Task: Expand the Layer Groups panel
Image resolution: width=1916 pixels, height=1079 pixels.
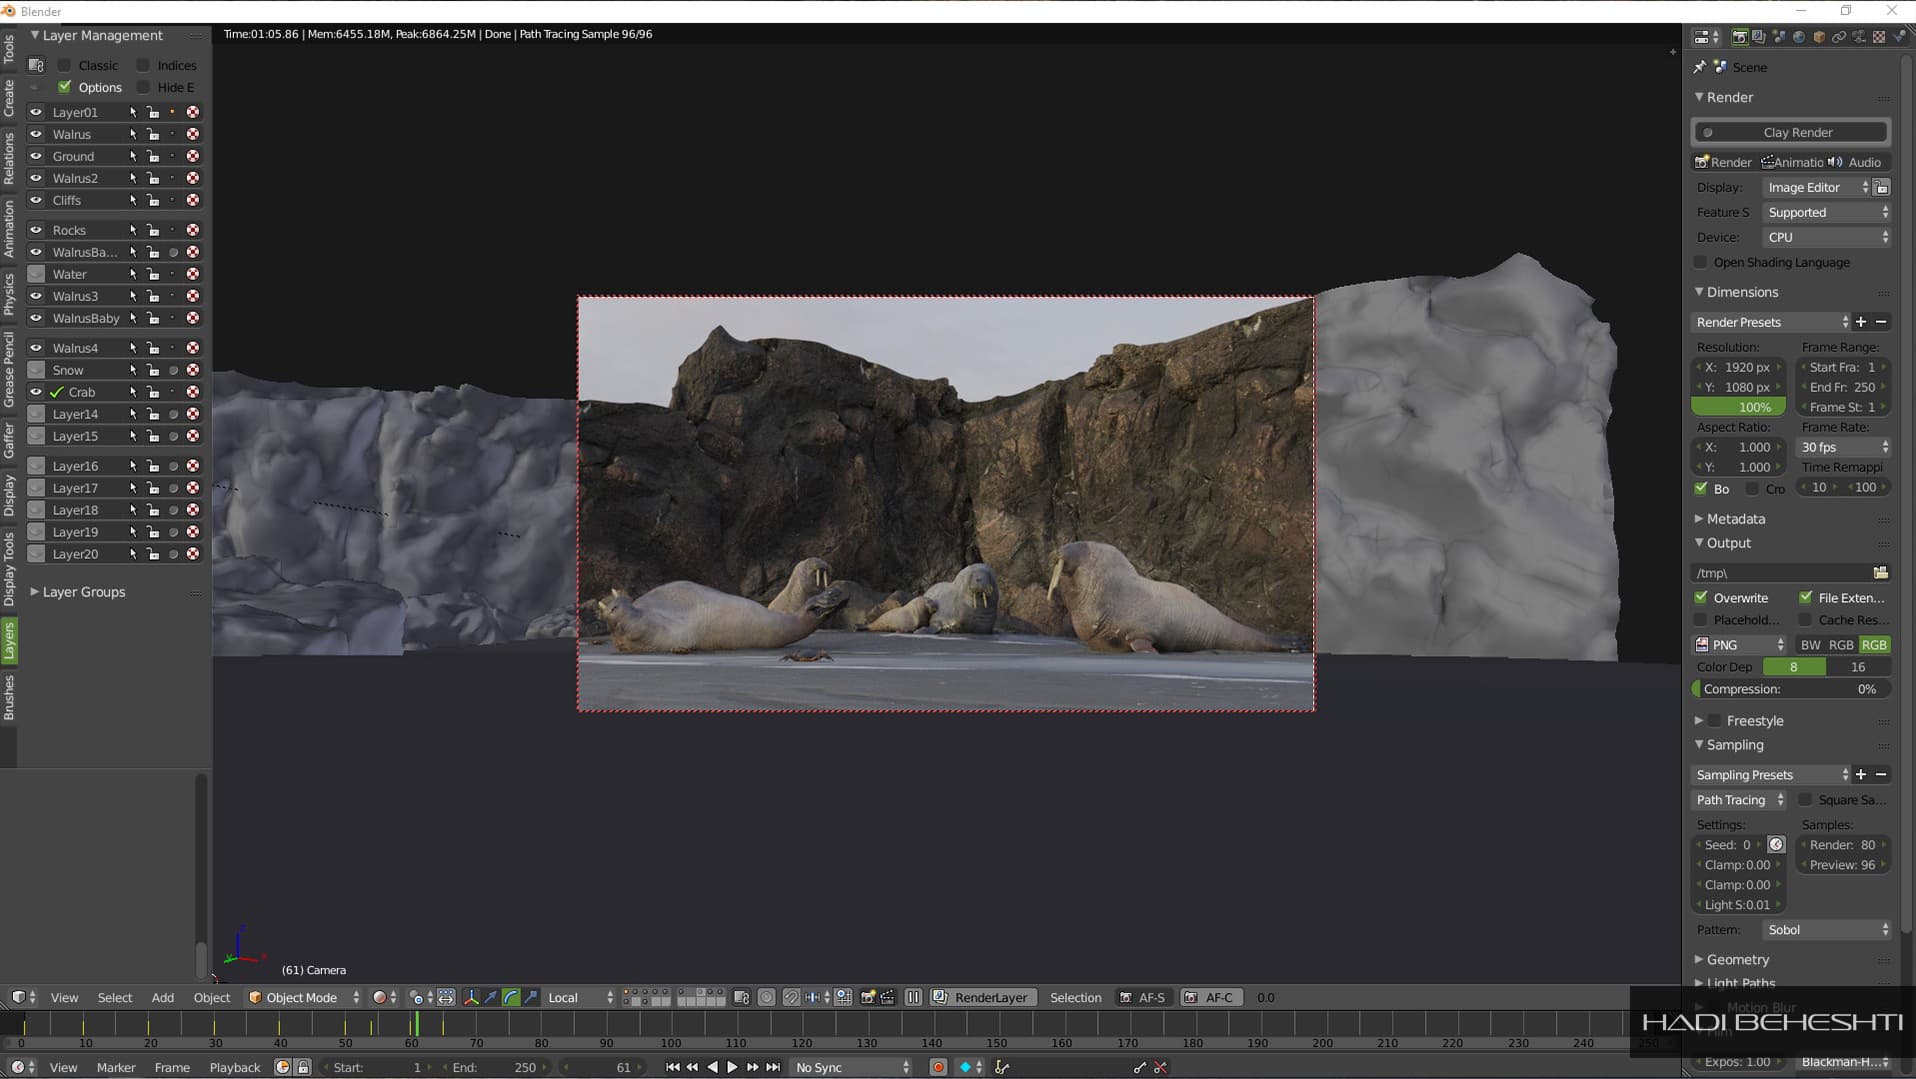Action: pyautogui.click(x=34, y=592)
